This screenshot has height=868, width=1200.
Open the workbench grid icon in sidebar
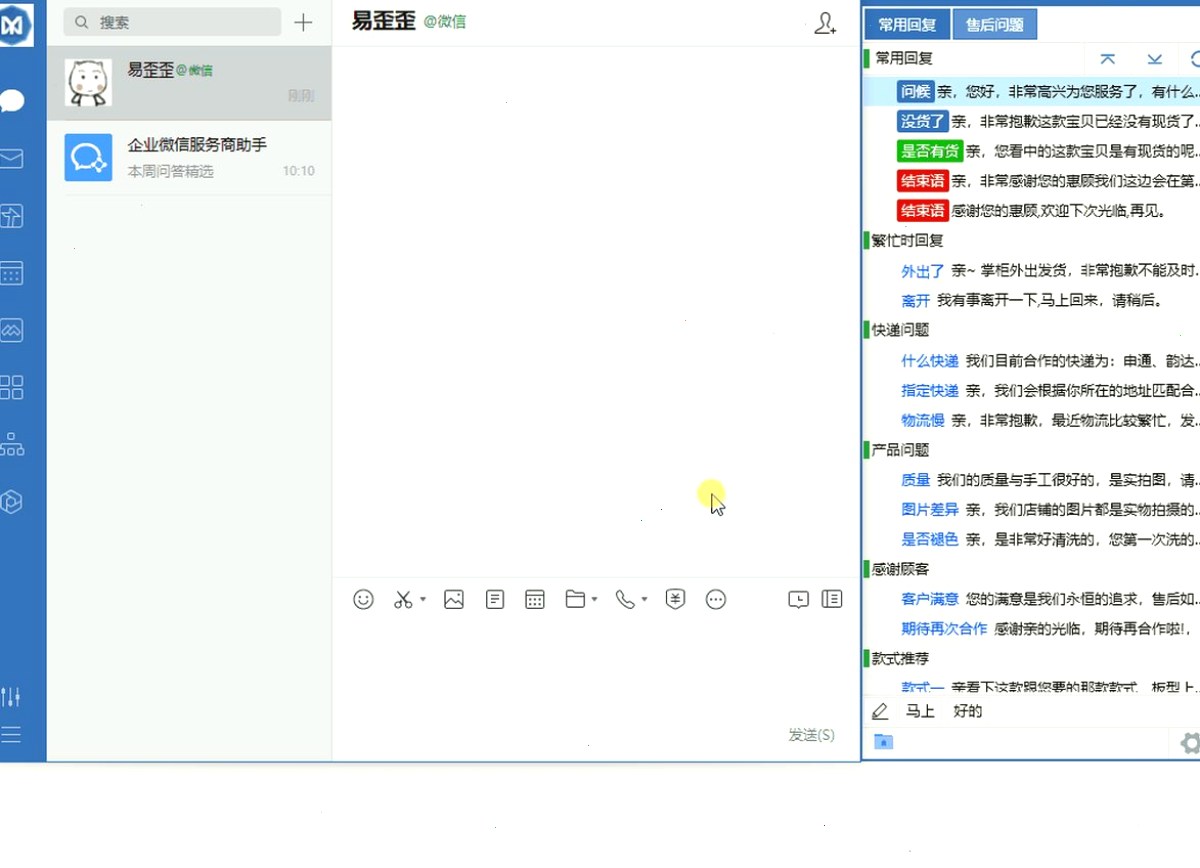coord(12,387)
